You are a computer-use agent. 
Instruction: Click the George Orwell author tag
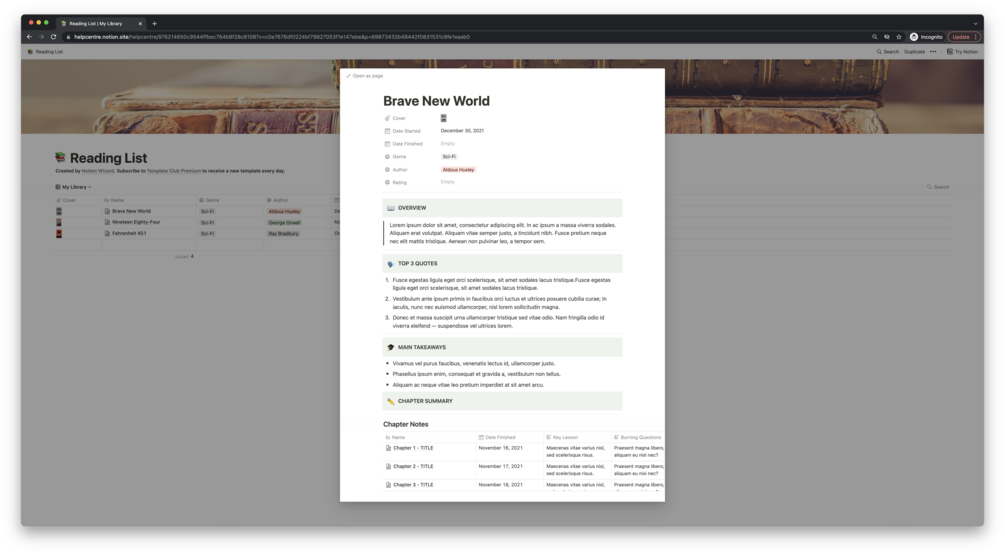[x=284, y=222]
